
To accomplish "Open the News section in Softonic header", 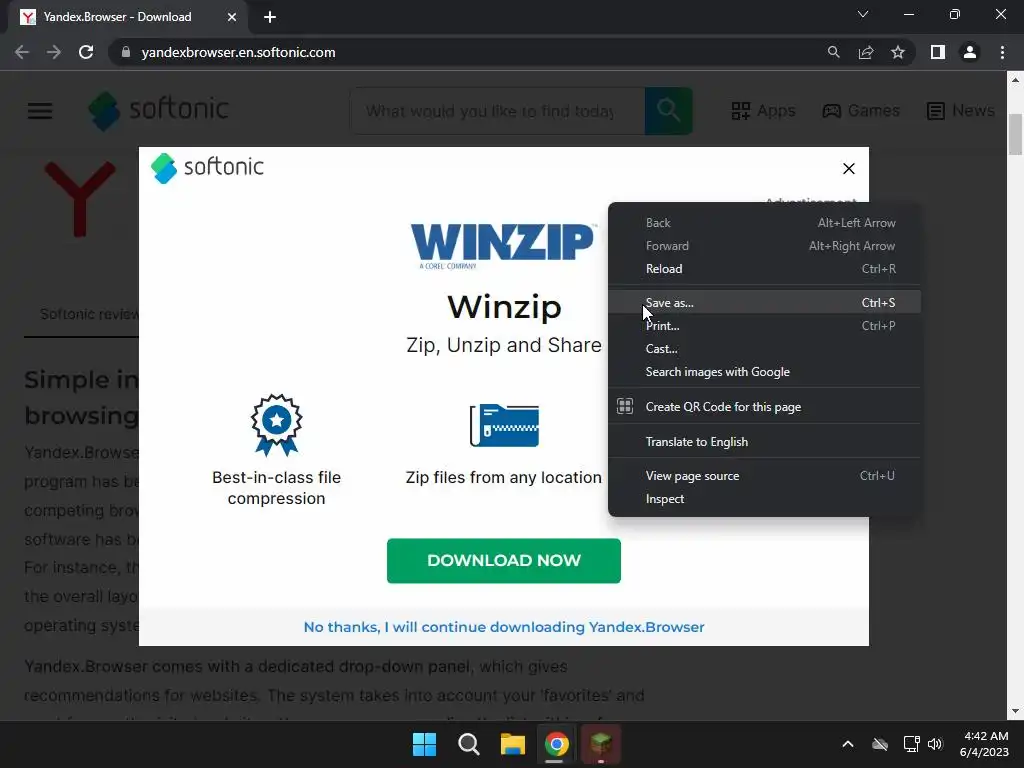I will point(961,111).
